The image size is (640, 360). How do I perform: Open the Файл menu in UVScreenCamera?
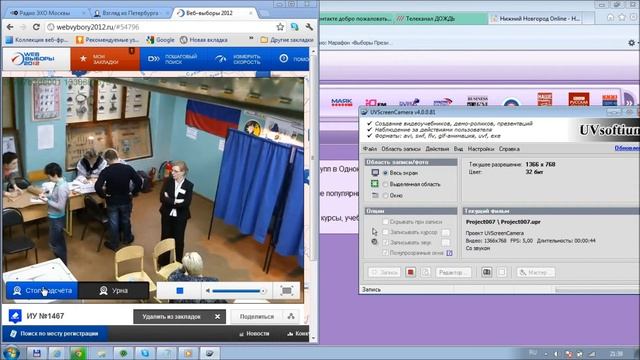tap(370, 149)
